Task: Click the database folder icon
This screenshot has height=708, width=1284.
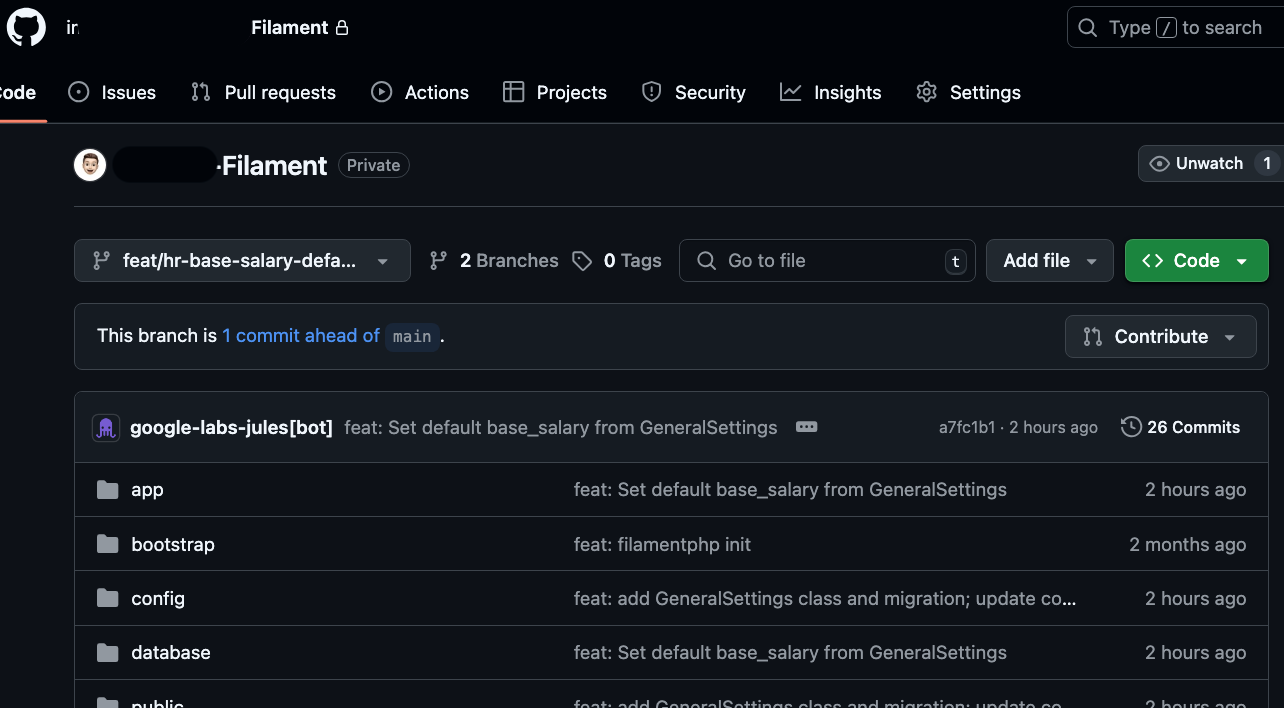Action: 107,652
